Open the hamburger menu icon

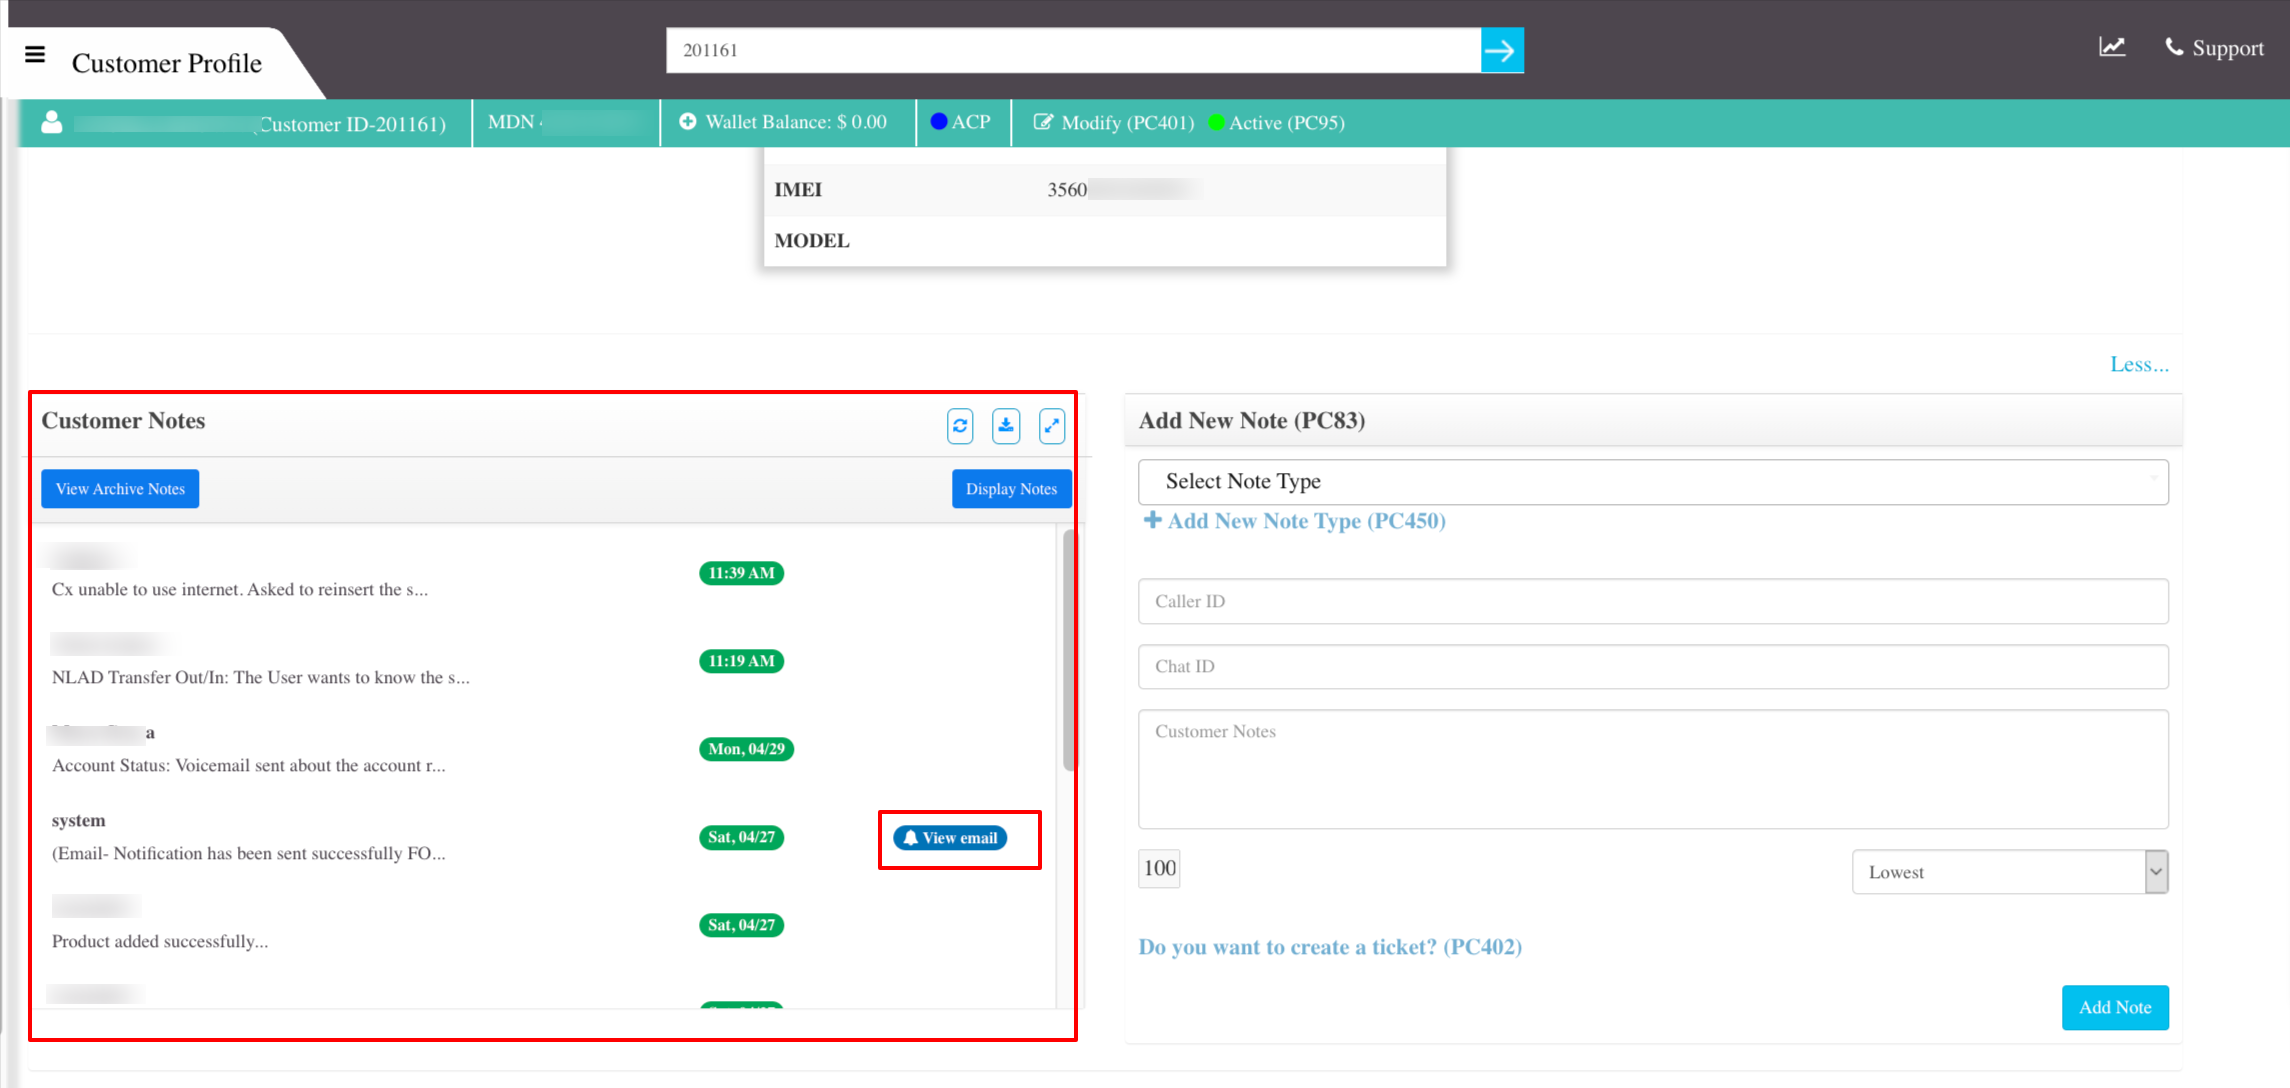tap(35, 54)
